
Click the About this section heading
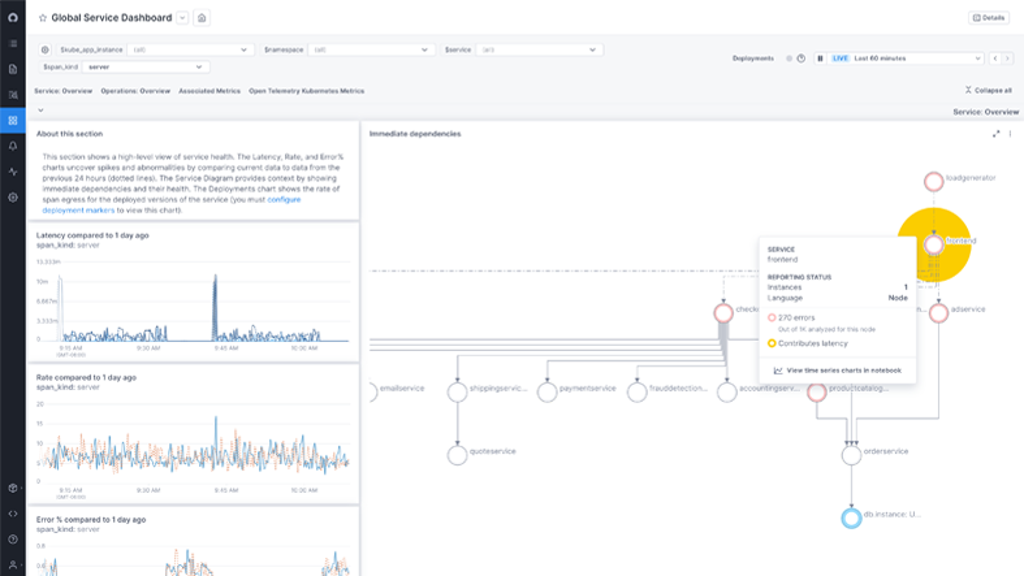pyautogui.click(x=69, y=134)
